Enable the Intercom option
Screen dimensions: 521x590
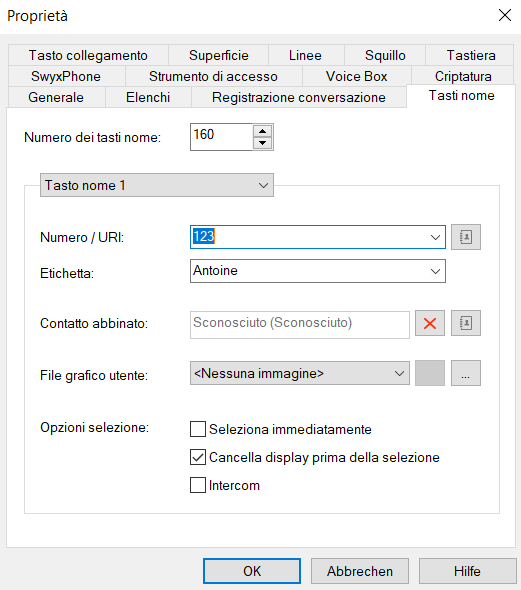pos(198,485)
